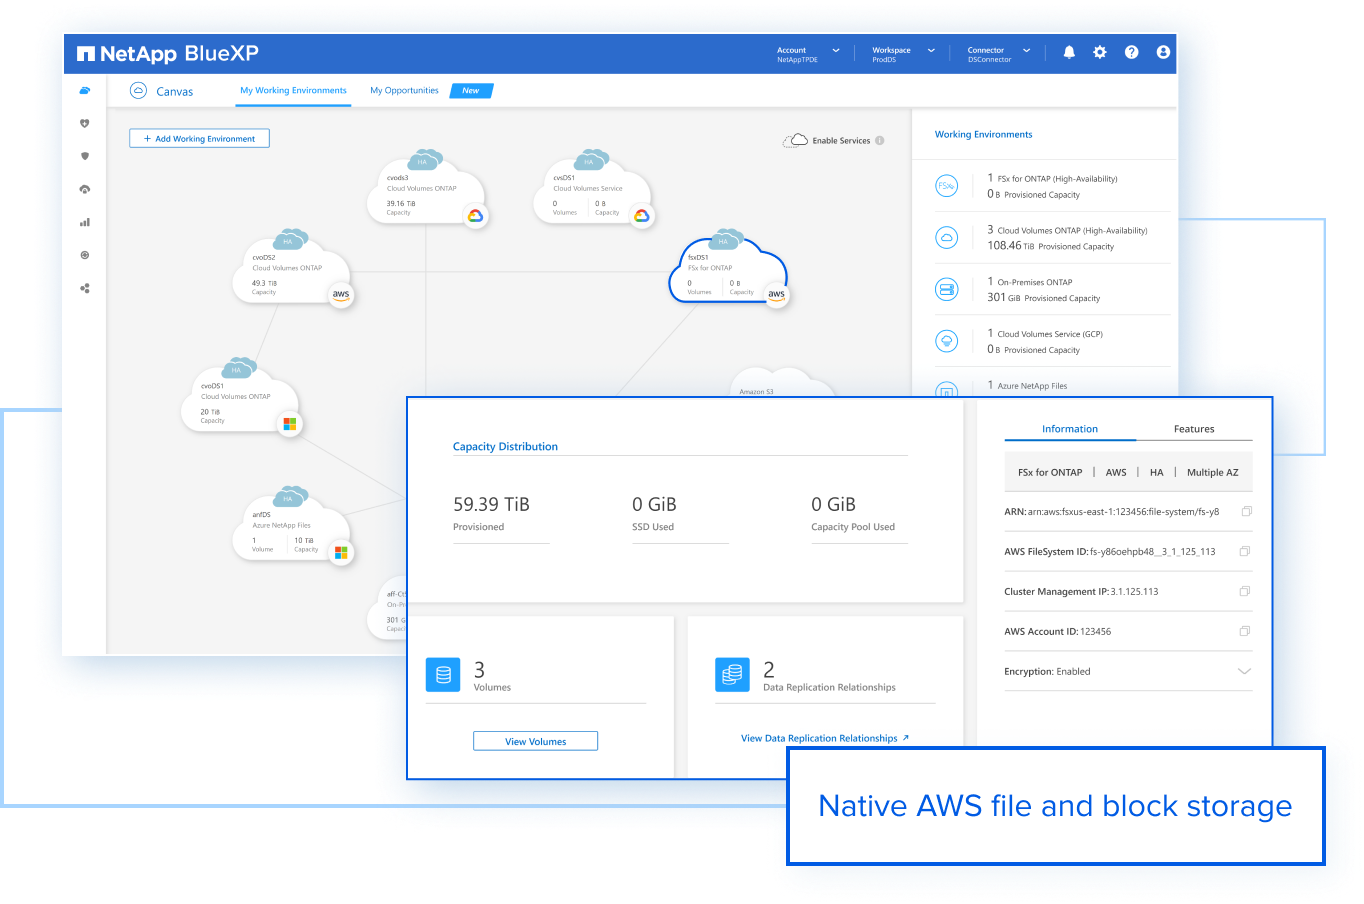Expand the Connector DSConnector dropdown
This screenshot has height=904, width=1364.
tap(1026, 52)
